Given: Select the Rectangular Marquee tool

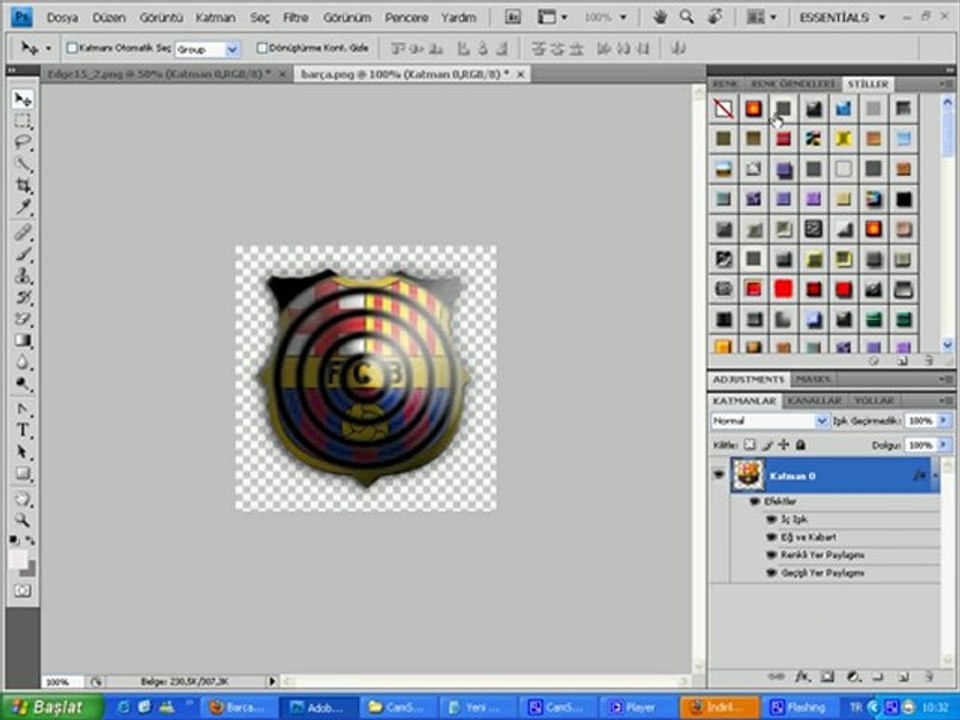Looking at the screenshot, I should pos(23,121).
